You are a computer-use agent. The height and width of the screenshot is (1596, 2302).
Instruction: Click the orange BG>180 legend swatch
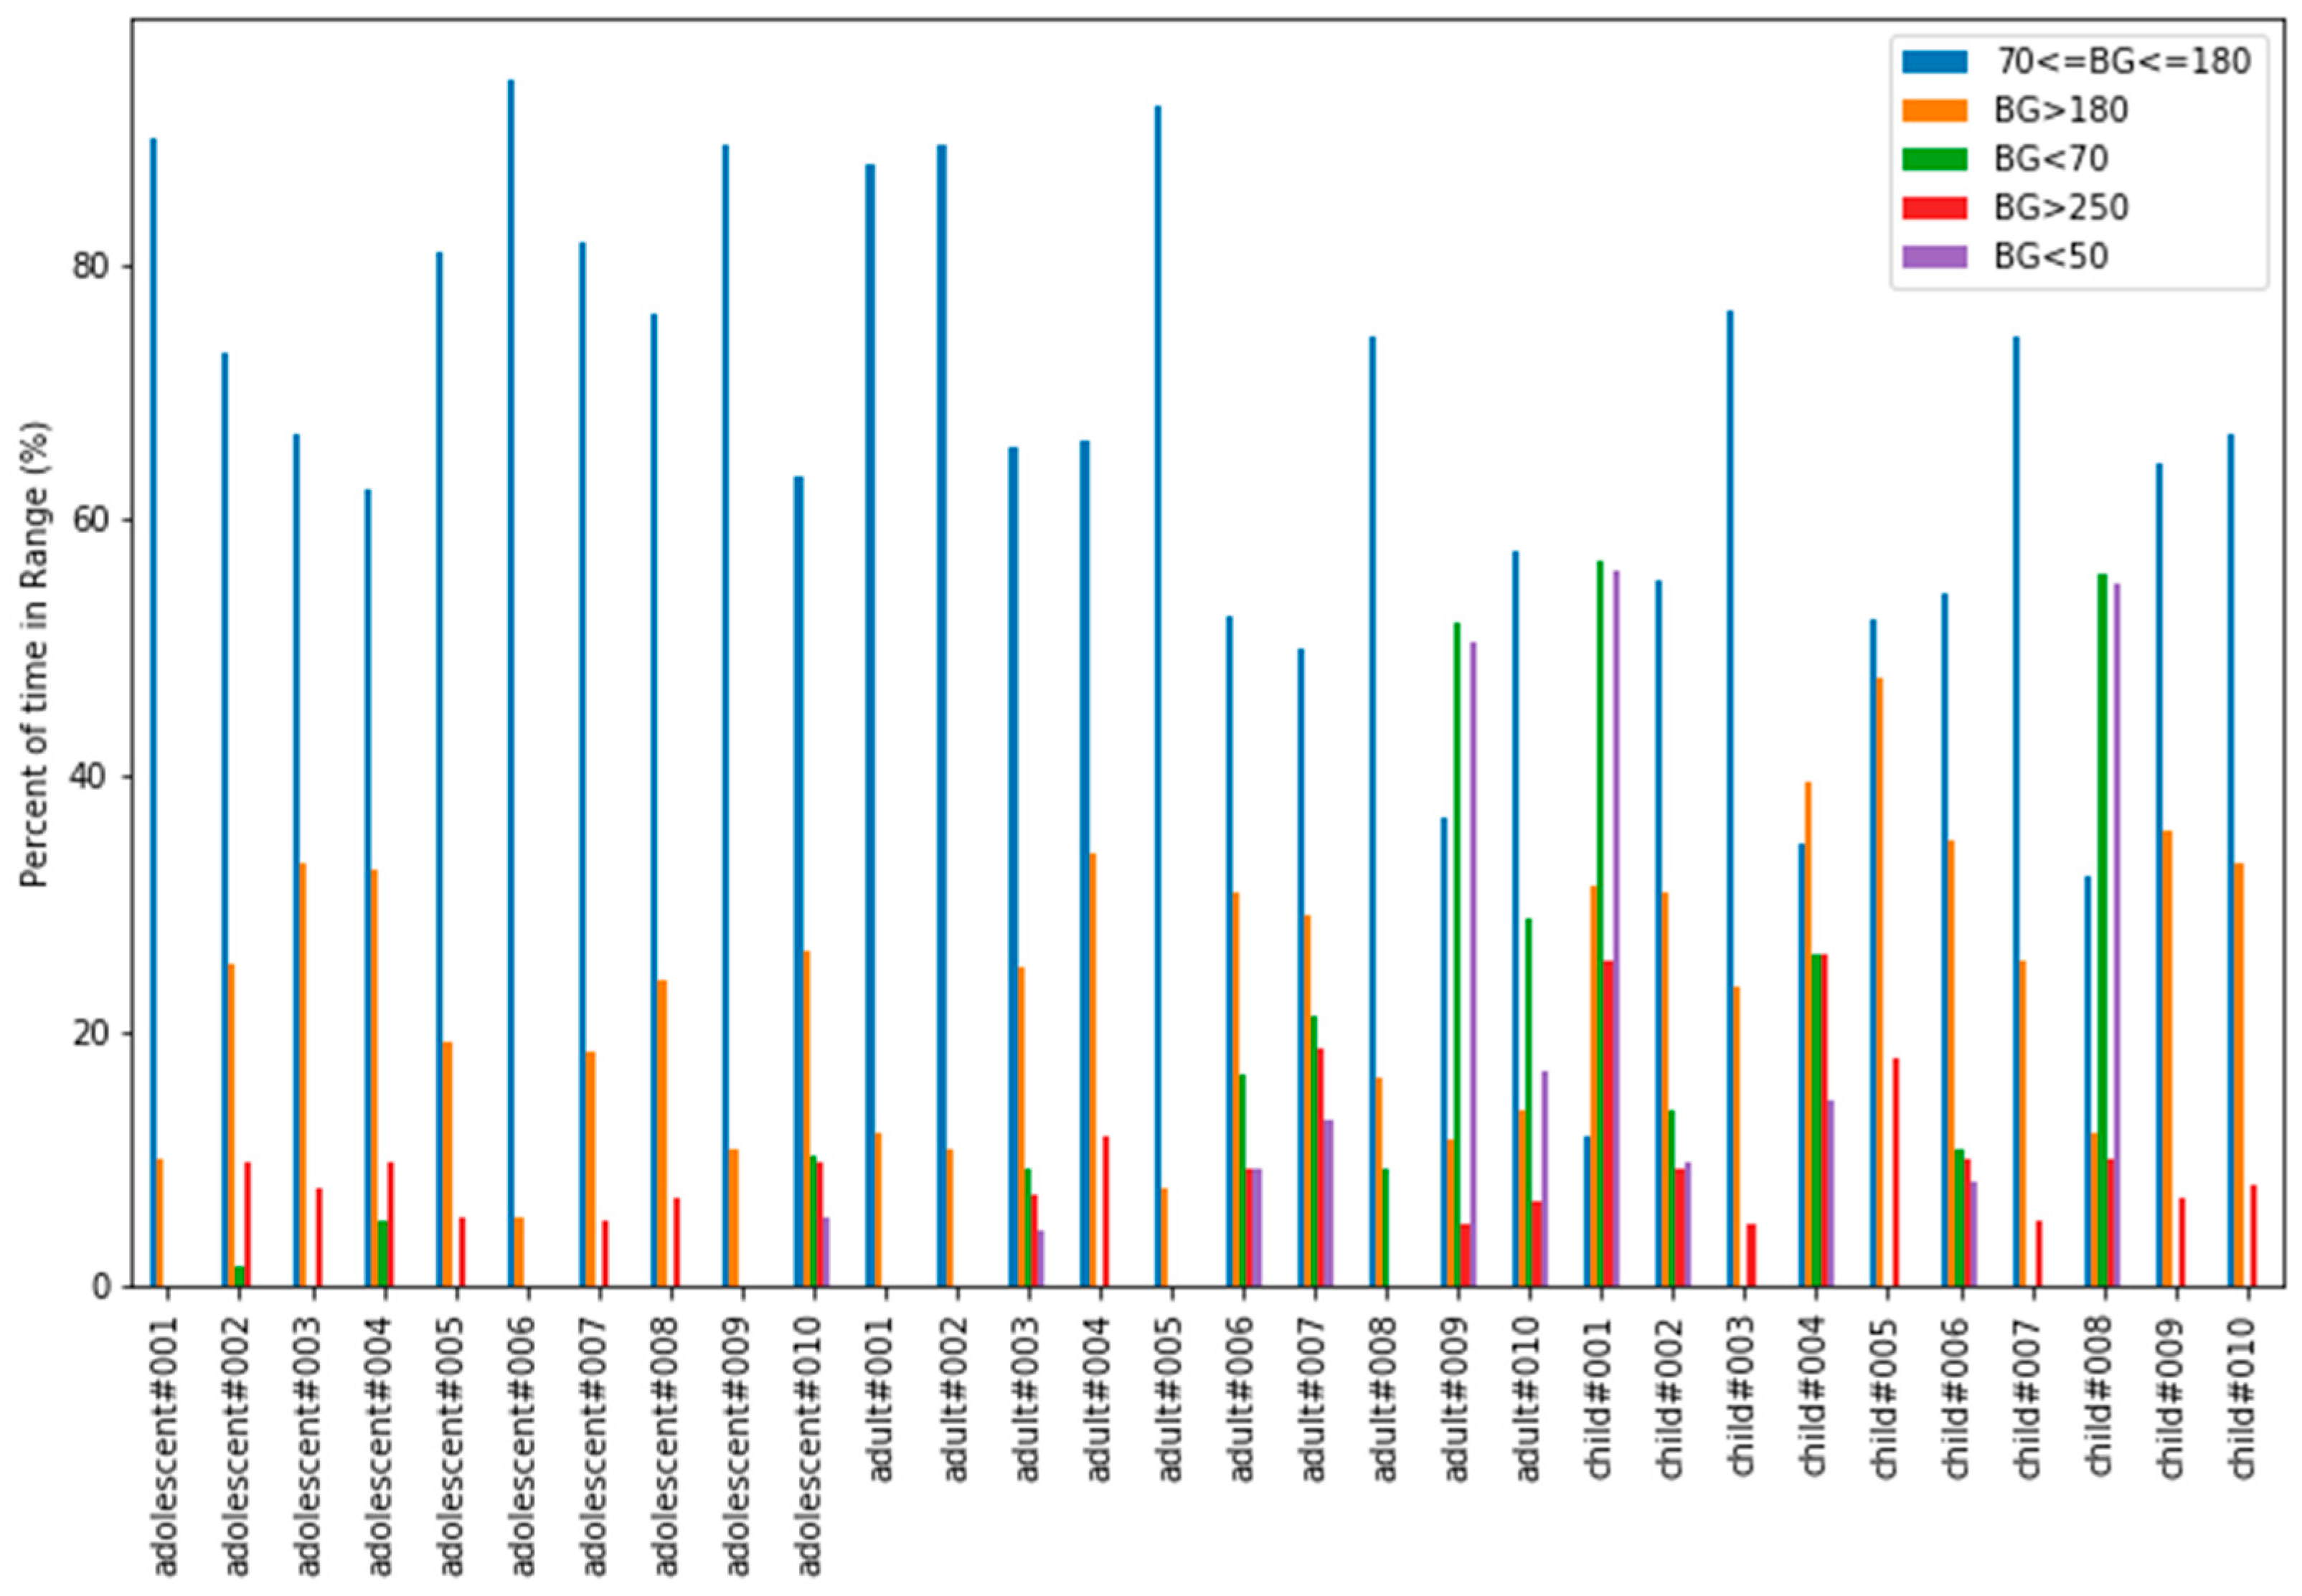click(x=1934, y=111)
